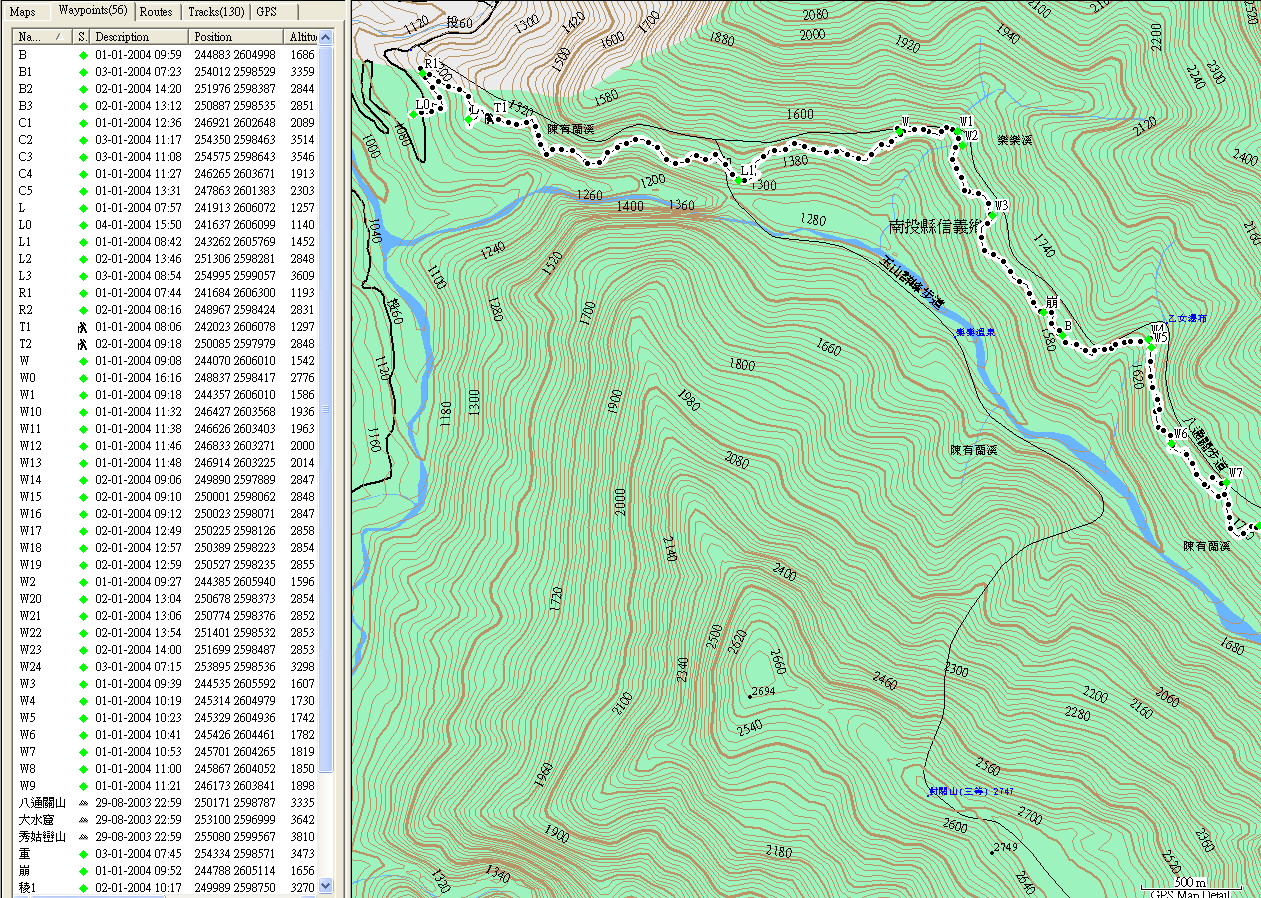Select waypoint W9 by its name
The width and height of the screenshot is (1261, 898).
coord(27,786)
